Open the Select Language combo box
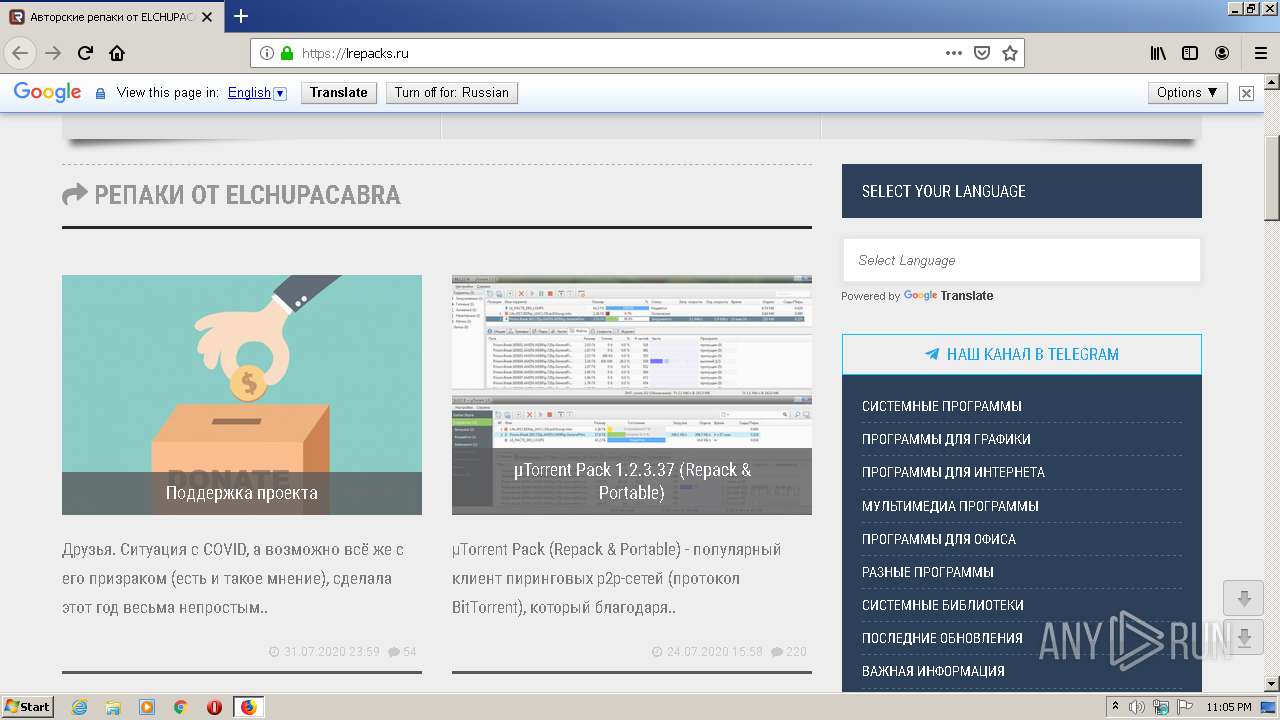Viewport: 1280px width, 720px height. click(x=1021, y=260)
